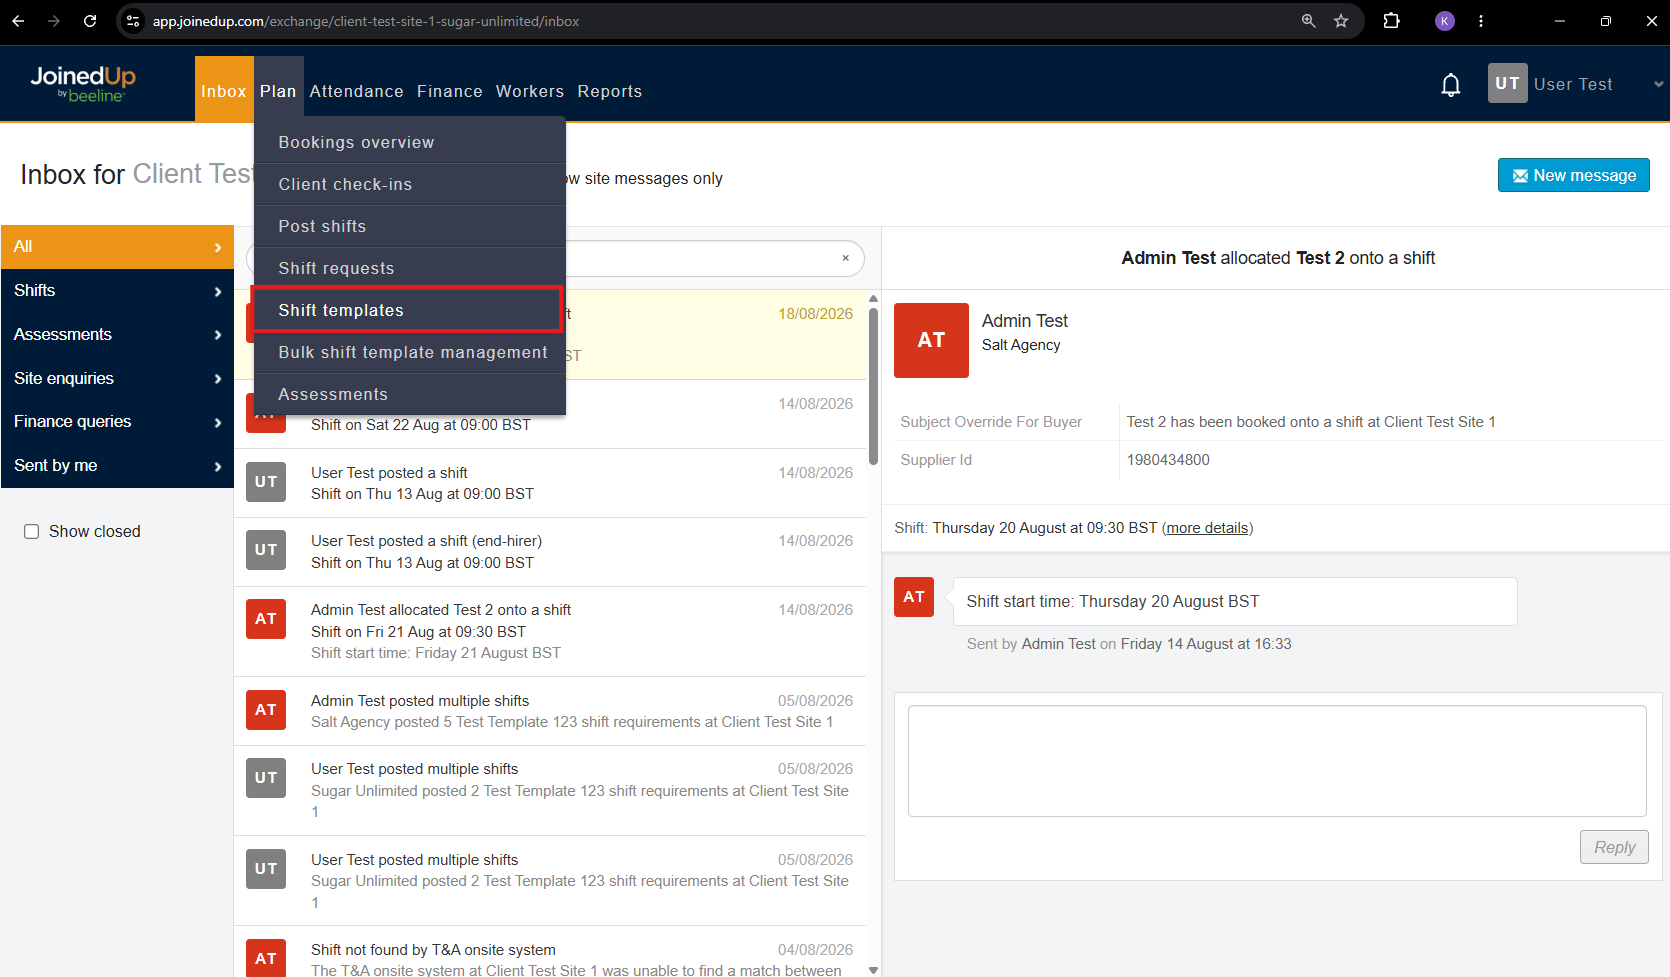The image size is (1670, 977).
Task: Expand the User Test account dropdown arrow
Action: point(1658,85)
